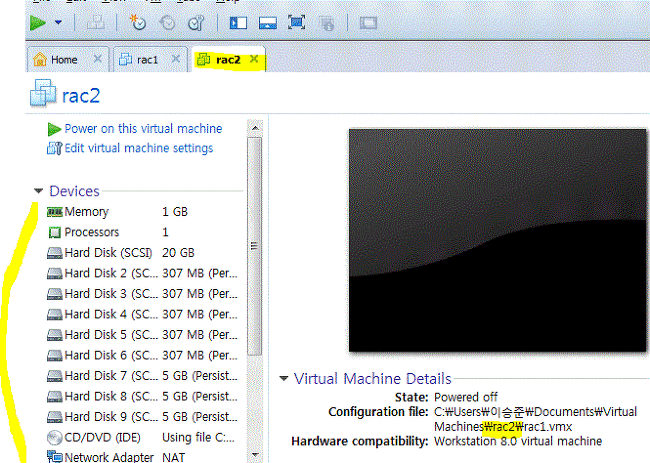650x463 pixels.
Task: Click the Unity mode toolbar icon
Action: (327, 23)
